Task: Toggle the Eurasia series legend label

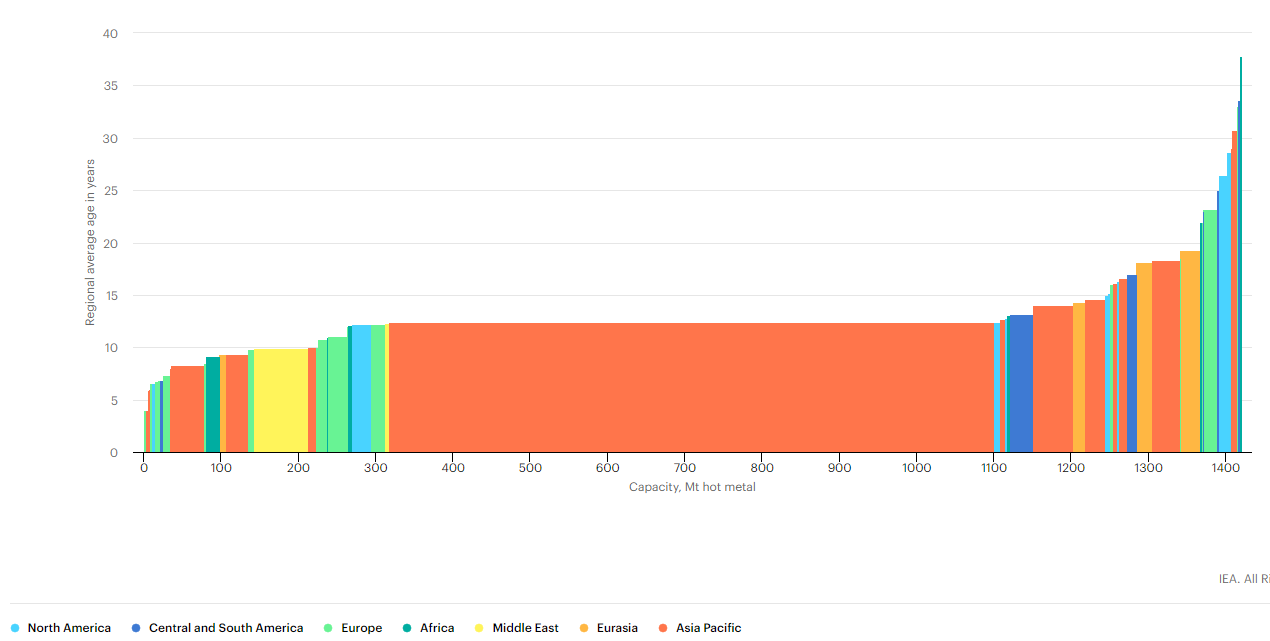Action: (616, 628)
